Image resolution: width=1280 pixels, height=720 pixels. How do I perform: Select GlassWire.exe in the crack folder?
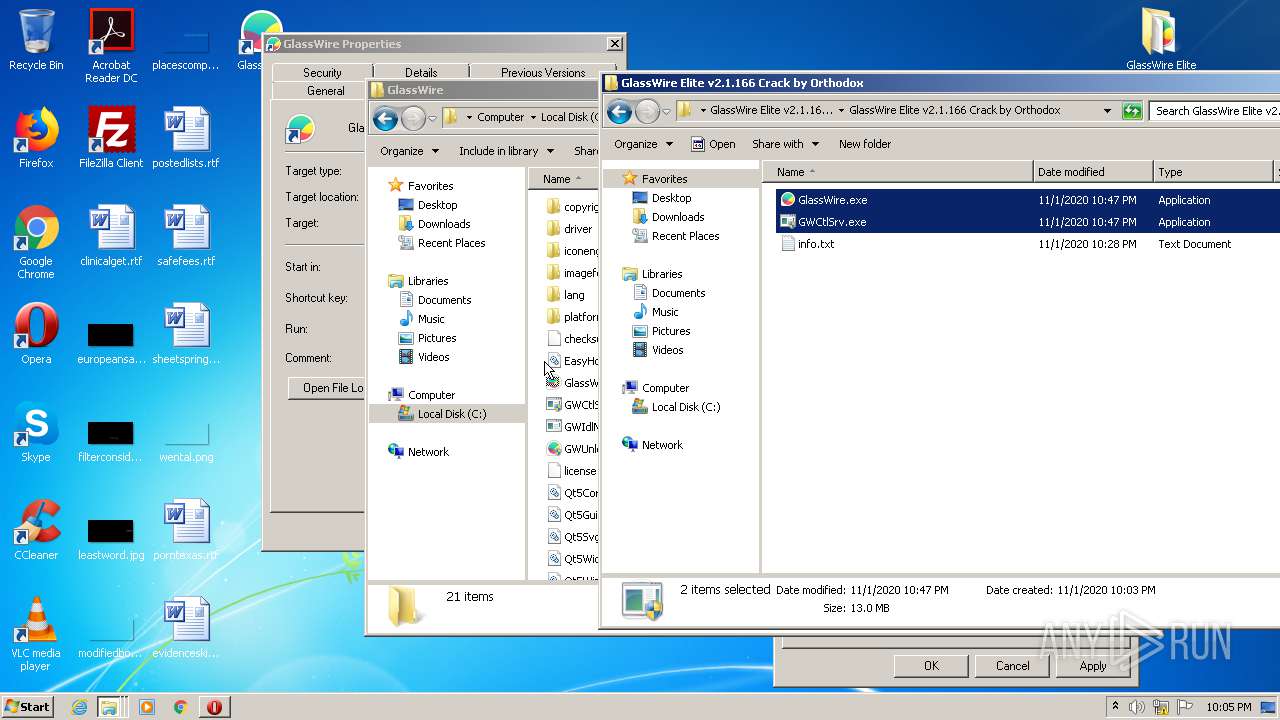(832, 200)
